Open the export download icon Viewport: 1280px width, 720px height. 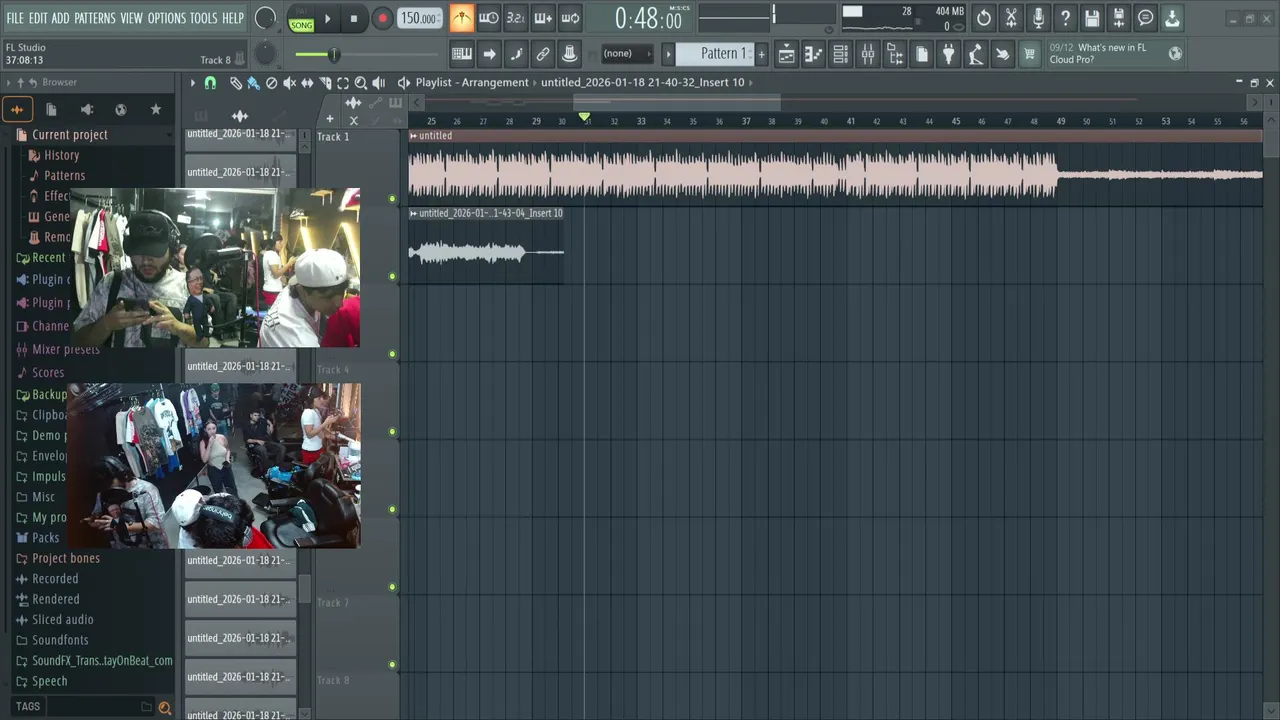click(x=1172, y=18)
